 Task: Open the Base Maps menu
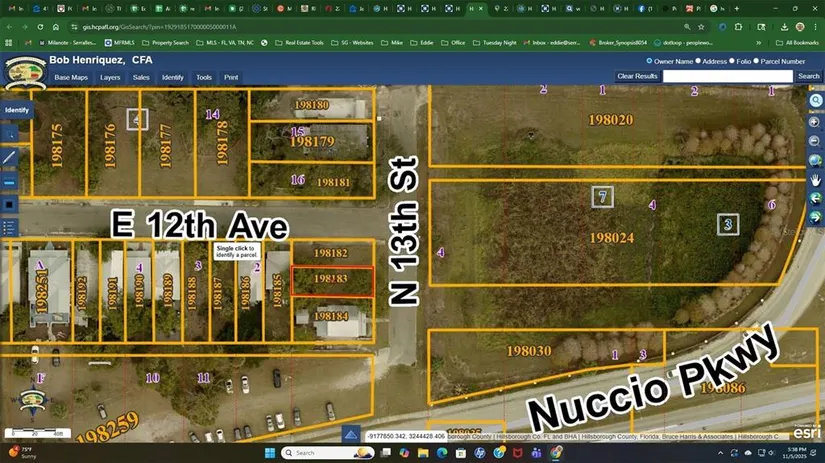[x=71, y=77]
